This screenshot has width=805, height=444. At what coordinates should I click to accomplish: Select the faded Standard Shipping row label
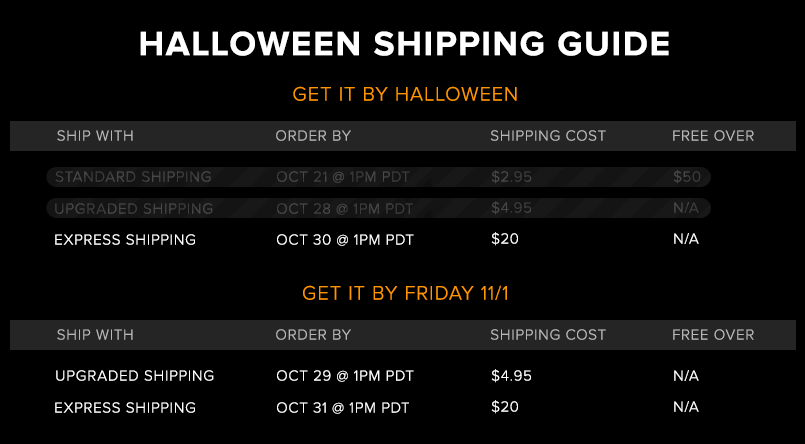click(x=133, y=177)
